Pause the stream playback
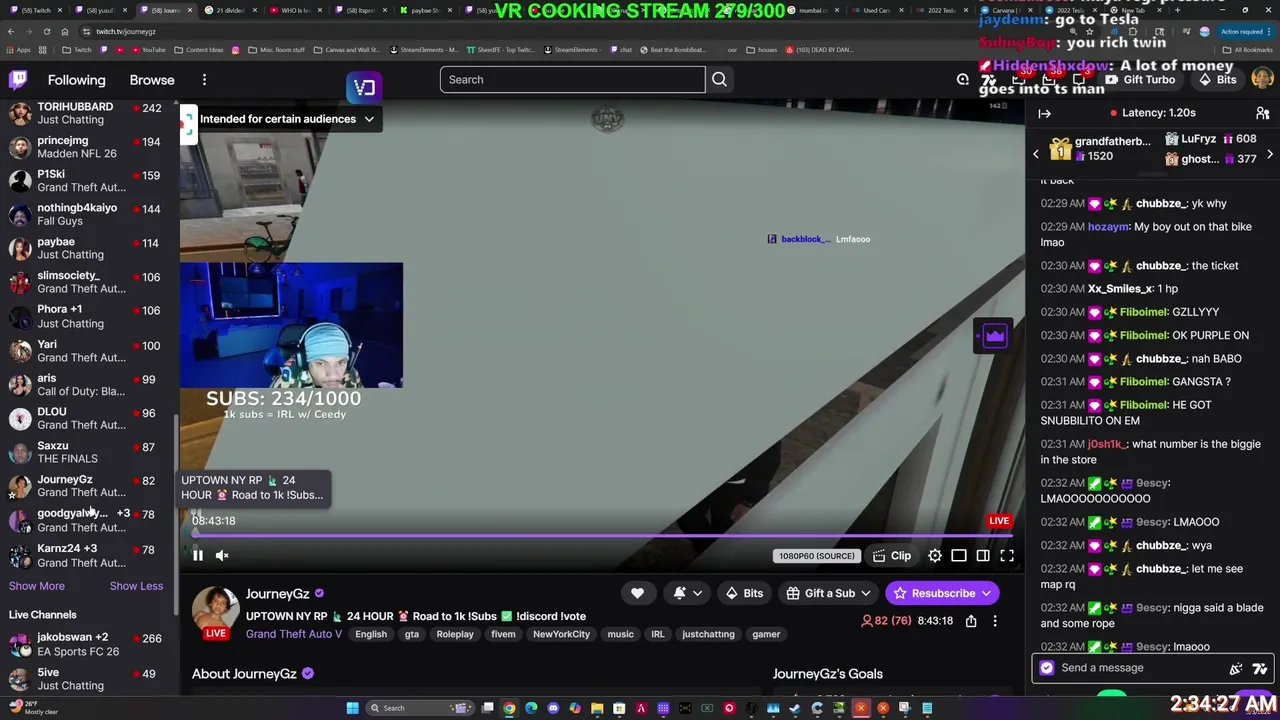 click(x=198, y=556)
